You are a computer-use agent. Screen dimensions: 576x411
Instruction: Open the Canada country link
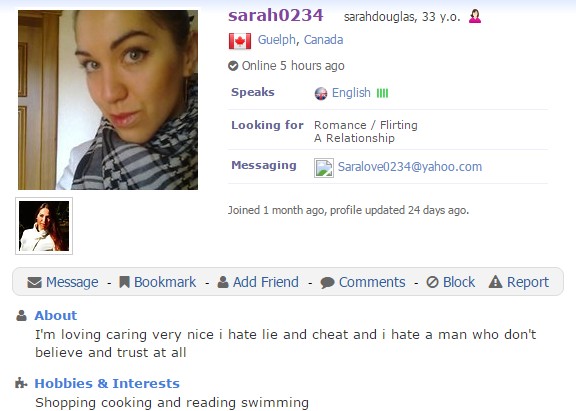[x=324, y=40]
